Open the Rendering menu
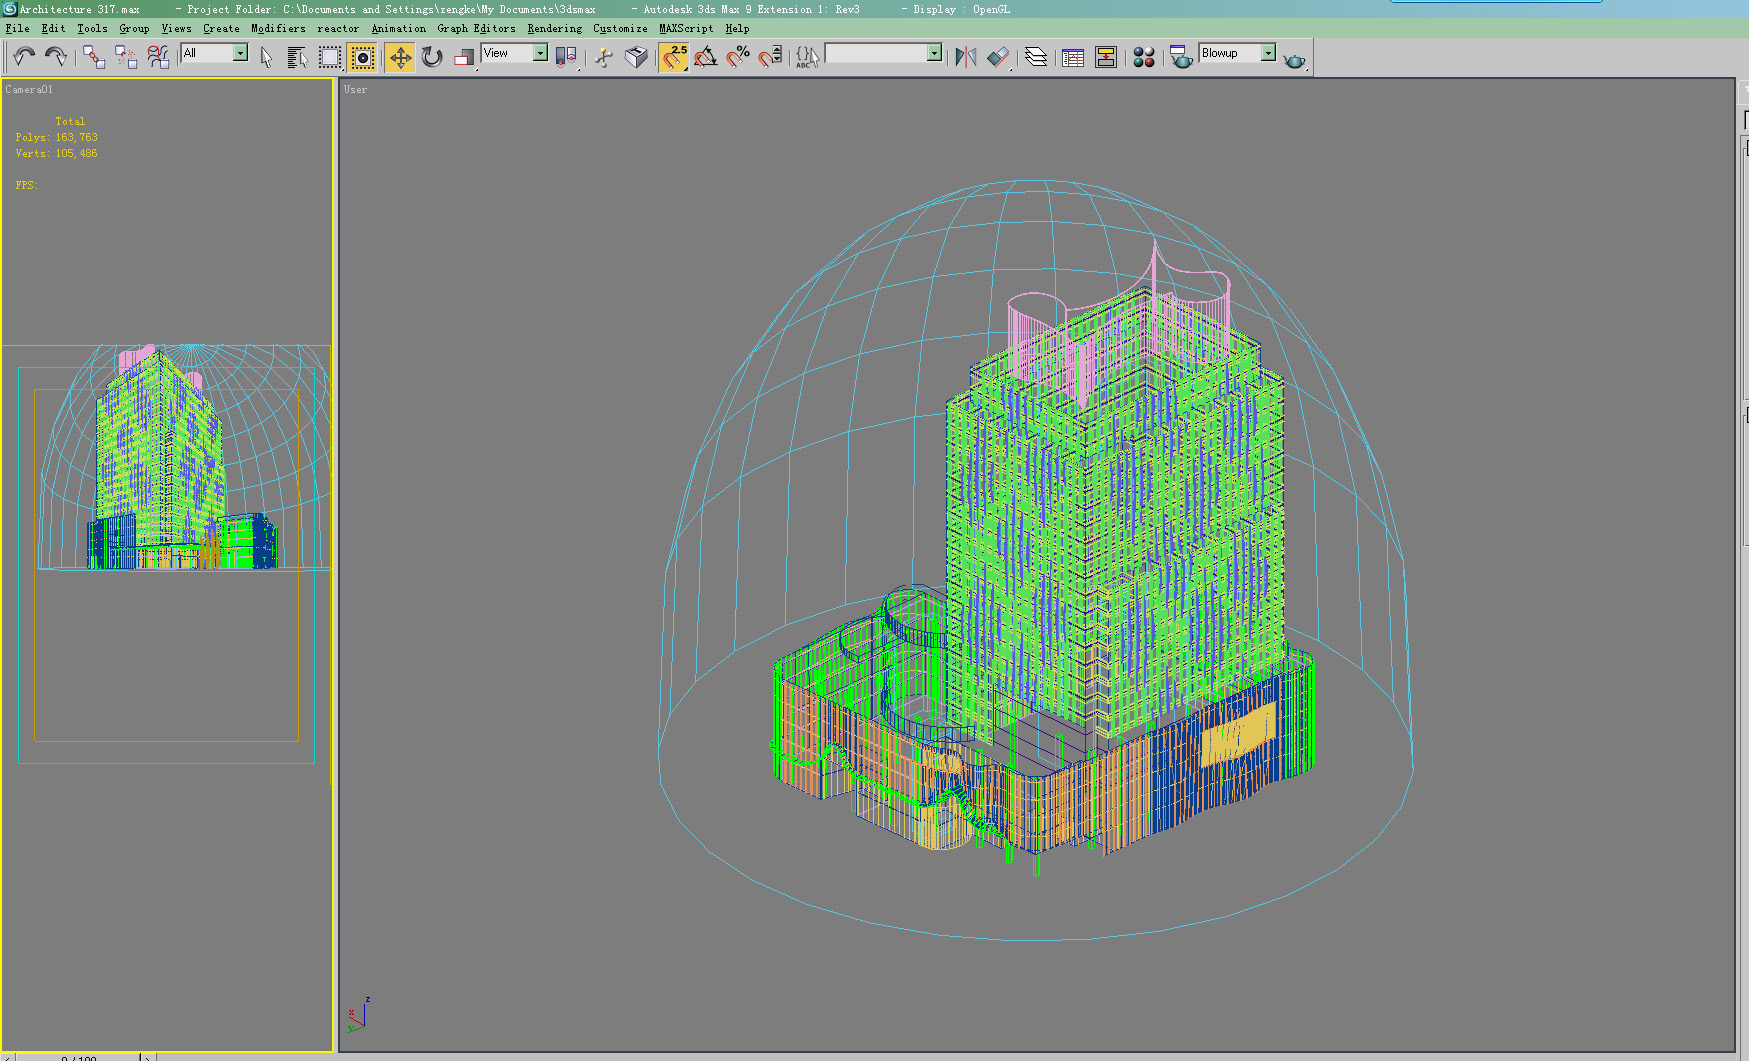The image size is (1749, 1061). point(554,29)
